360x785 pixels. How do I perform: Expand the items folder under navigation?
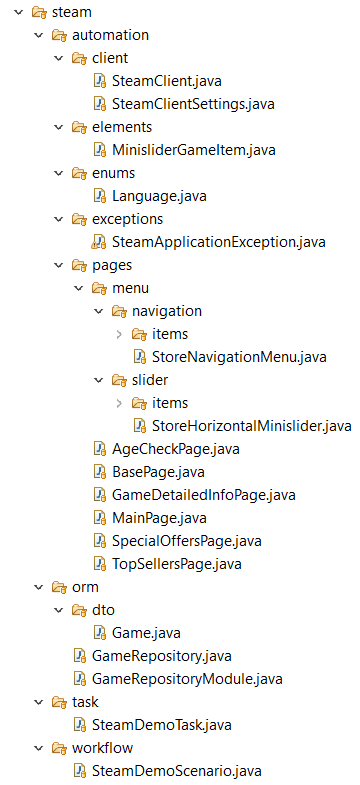click(119, 334)
